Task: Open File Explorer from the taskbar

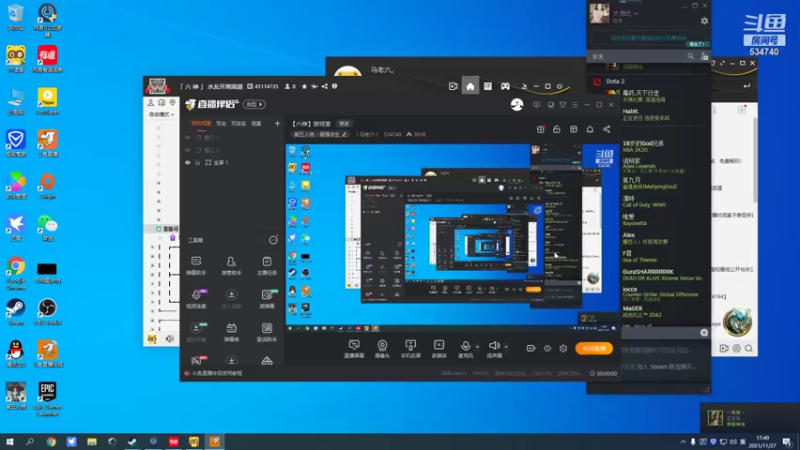Action: tap(92, 442)
